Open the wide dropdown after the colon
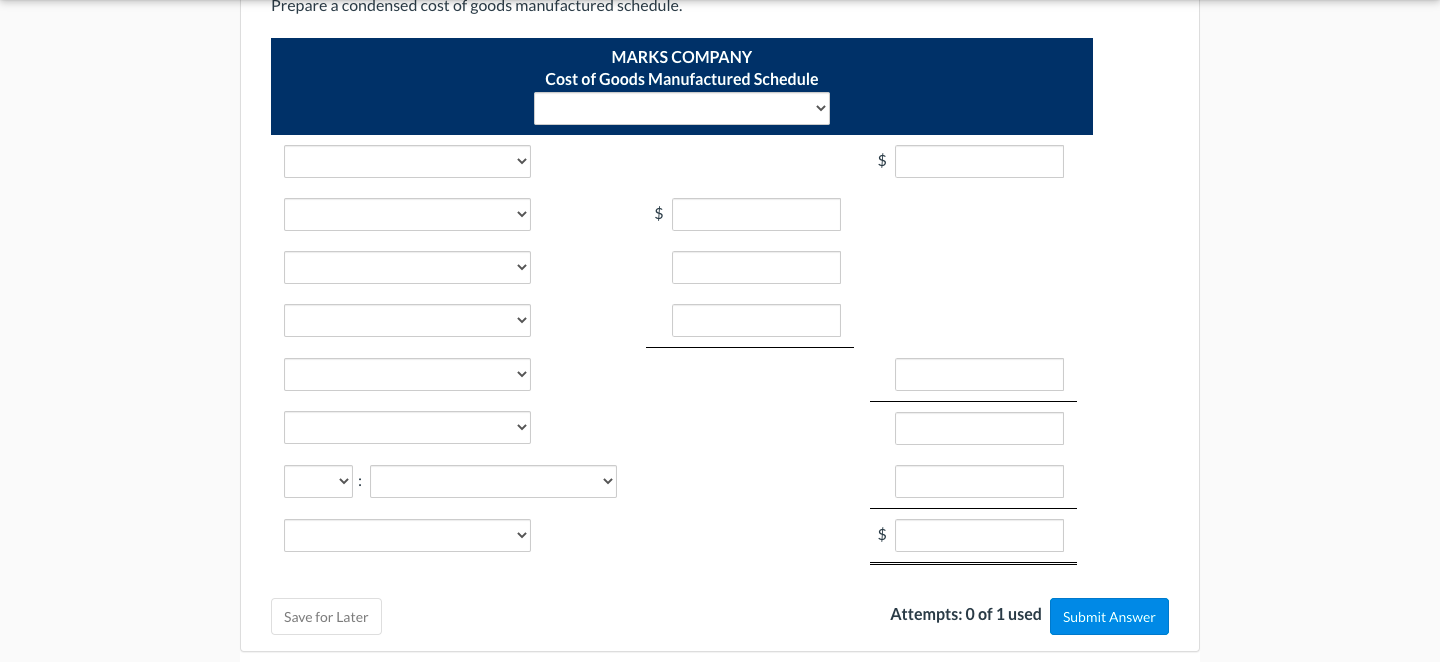Image resolution: width=1440 pixels, height=662 pixels. [493, 481]
